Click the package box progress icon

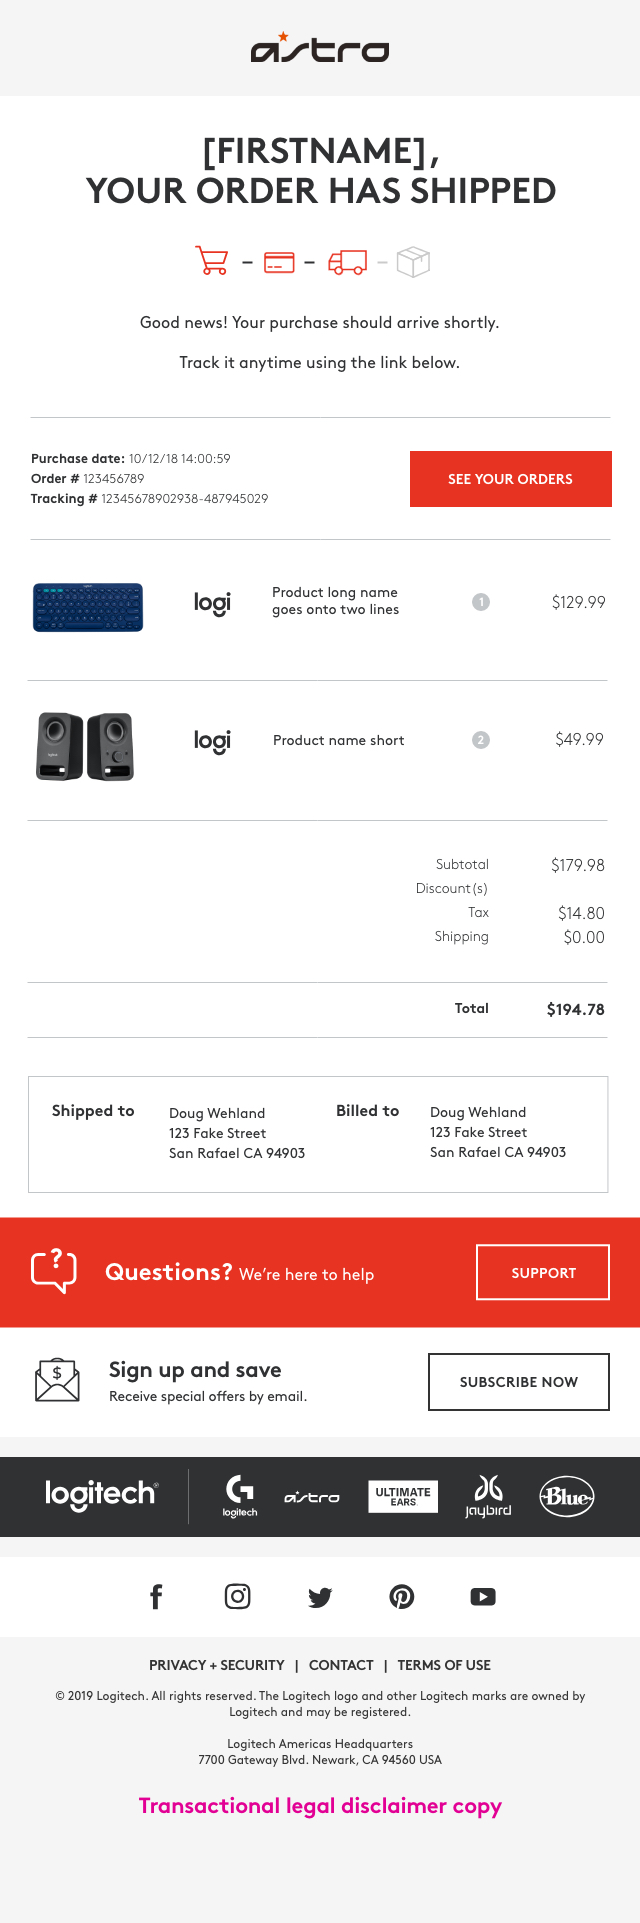click(413, 262)
